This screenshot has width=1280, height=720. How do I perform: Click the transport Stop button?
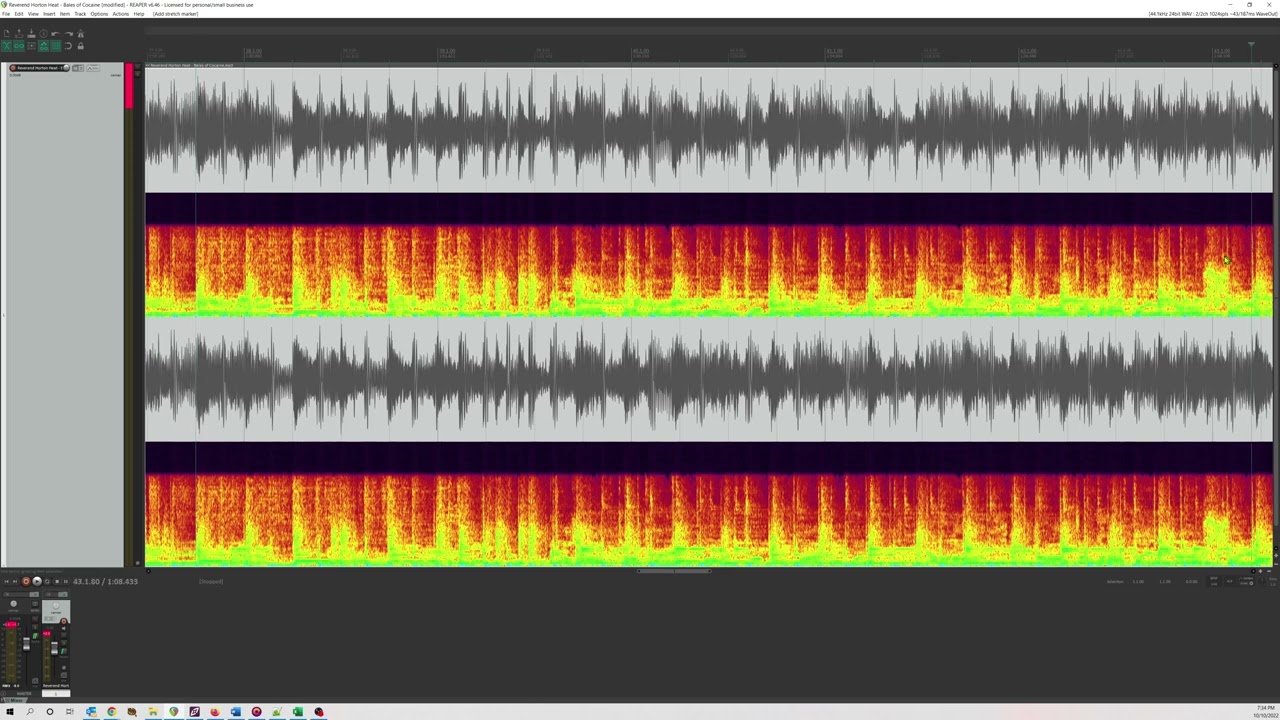57,581
